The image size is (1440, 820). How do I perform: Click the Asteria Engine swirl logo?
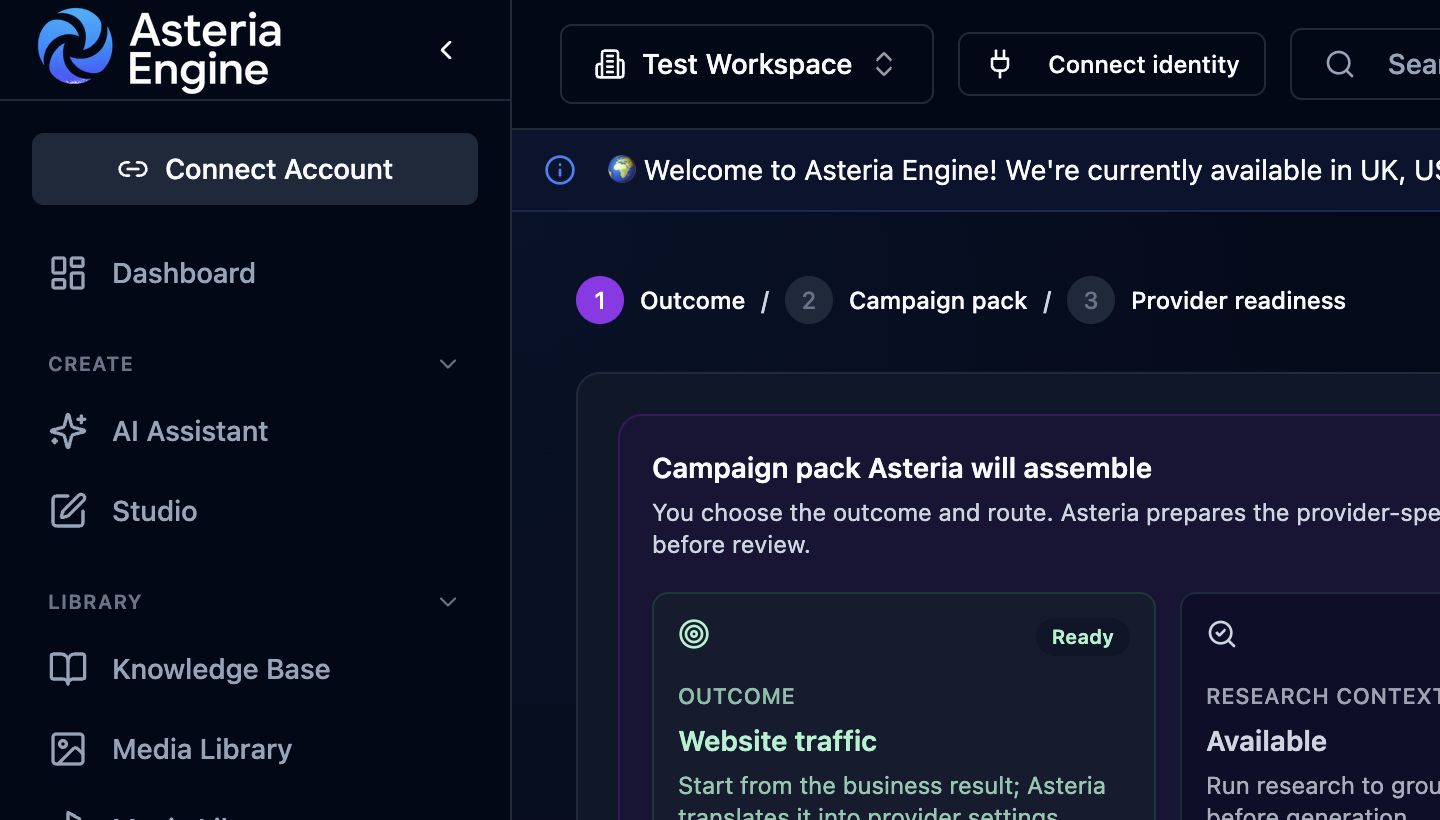[x=75, y=46]
